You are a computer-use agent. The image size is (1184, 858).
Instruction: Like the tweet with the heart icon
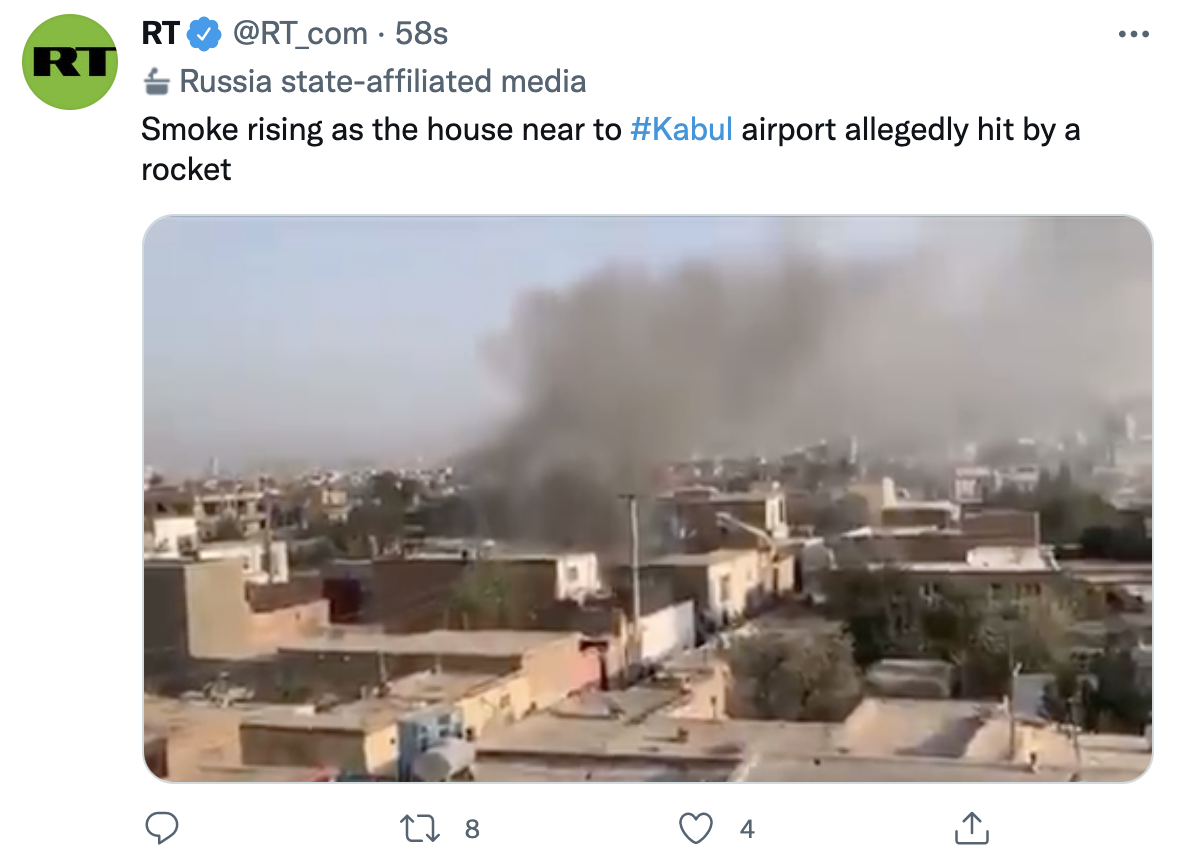tap(695, 829)
